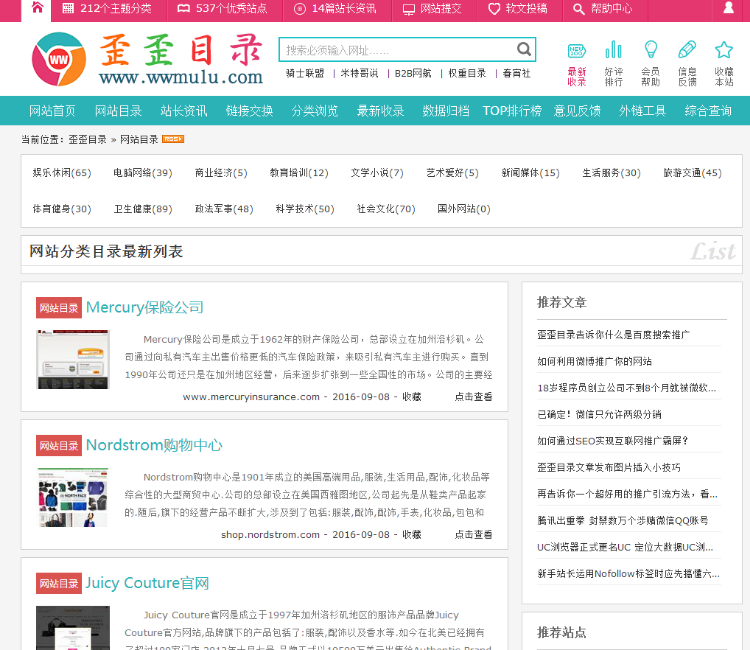This screenshot has height=650, width=750.
Task: Select 外链工具 in the navigation bar
Action: point(642,111)
